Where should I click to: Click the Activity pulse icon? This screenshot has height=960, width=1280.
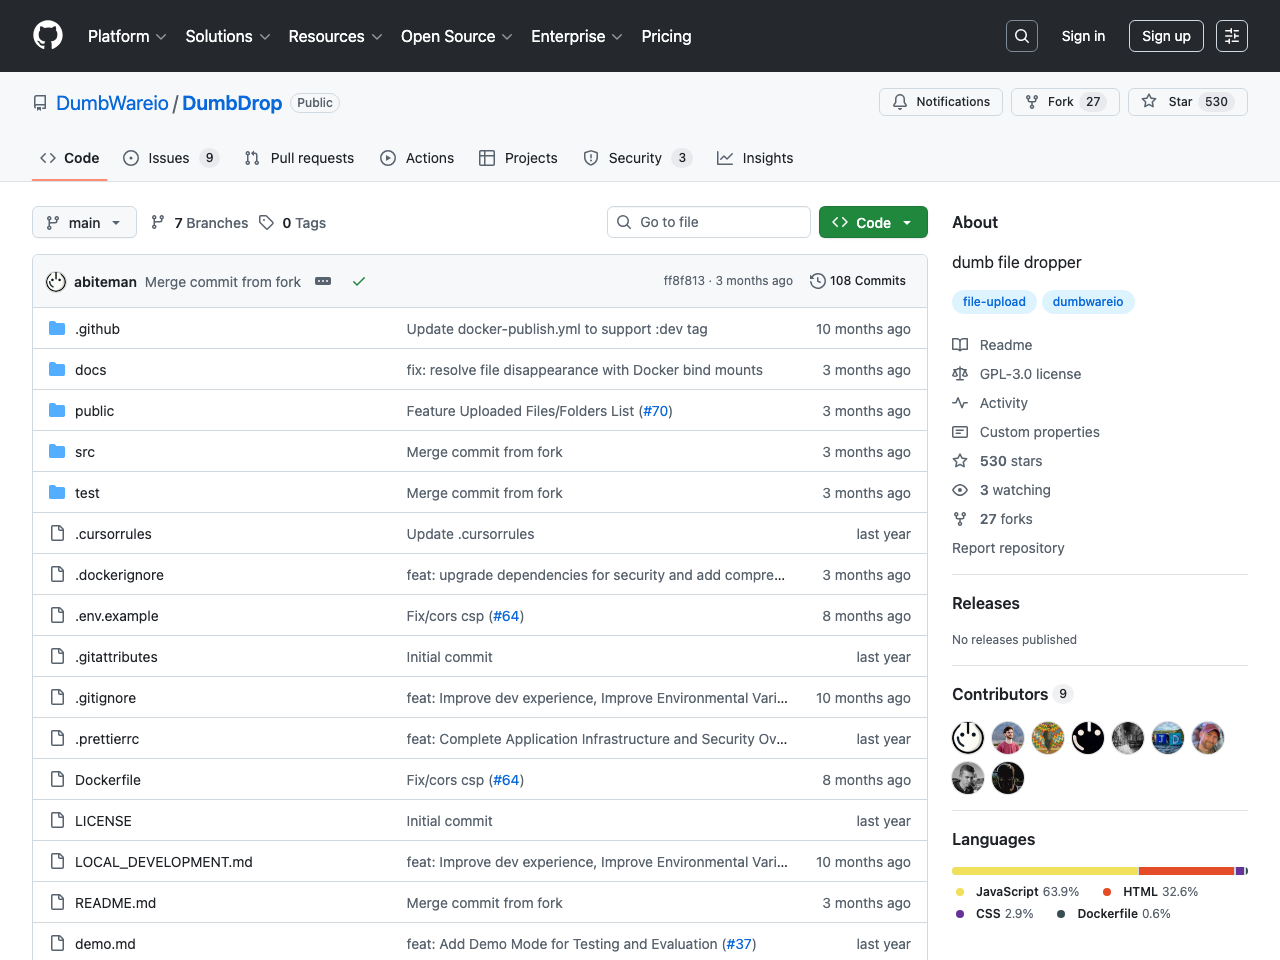pyautogui.click(x=960, y=402)
